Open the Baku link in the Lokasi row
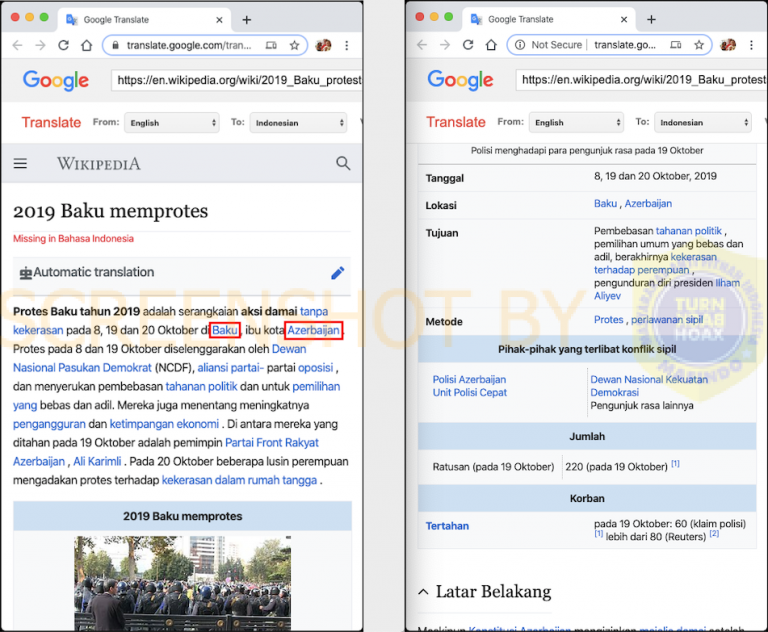This screenshot has width=768, height=632. tap(605, 203)
